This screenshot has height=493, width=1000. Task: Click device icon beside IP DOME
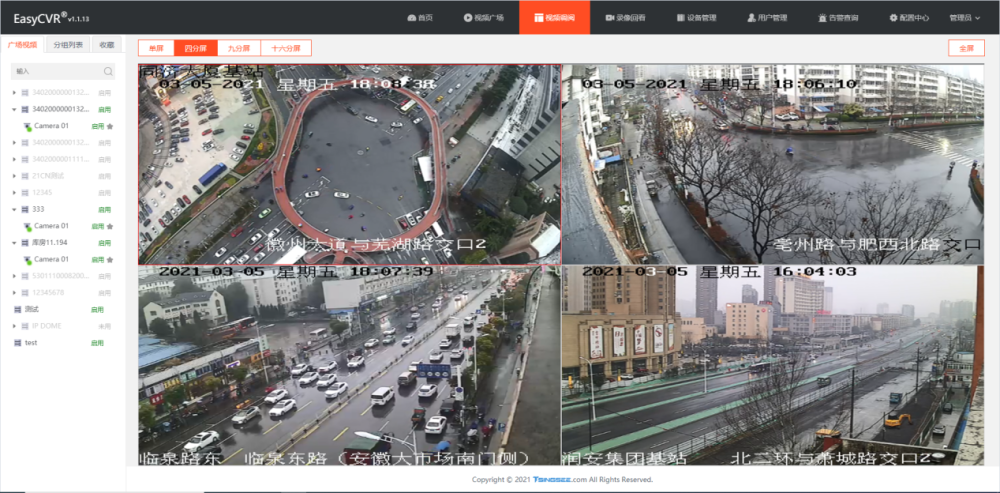click(x=25, y=326)
